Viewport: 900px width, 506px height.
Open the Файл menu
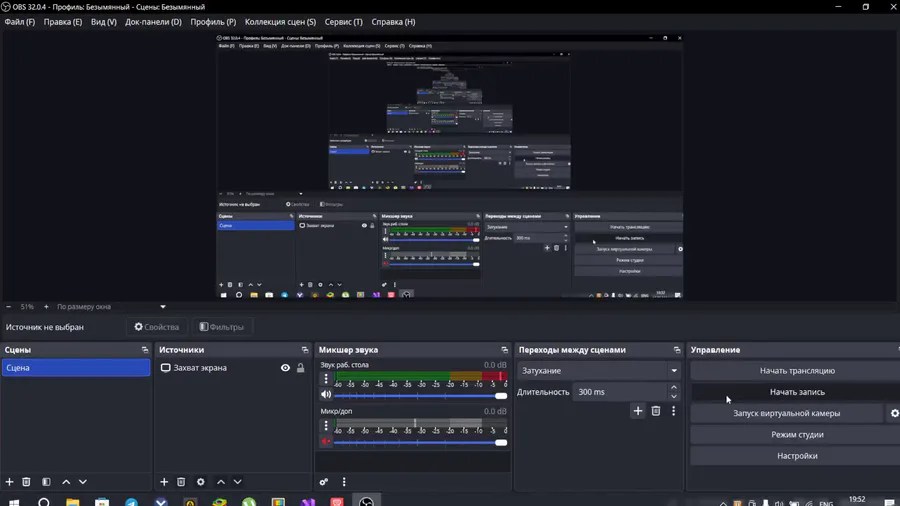[20, 22]
